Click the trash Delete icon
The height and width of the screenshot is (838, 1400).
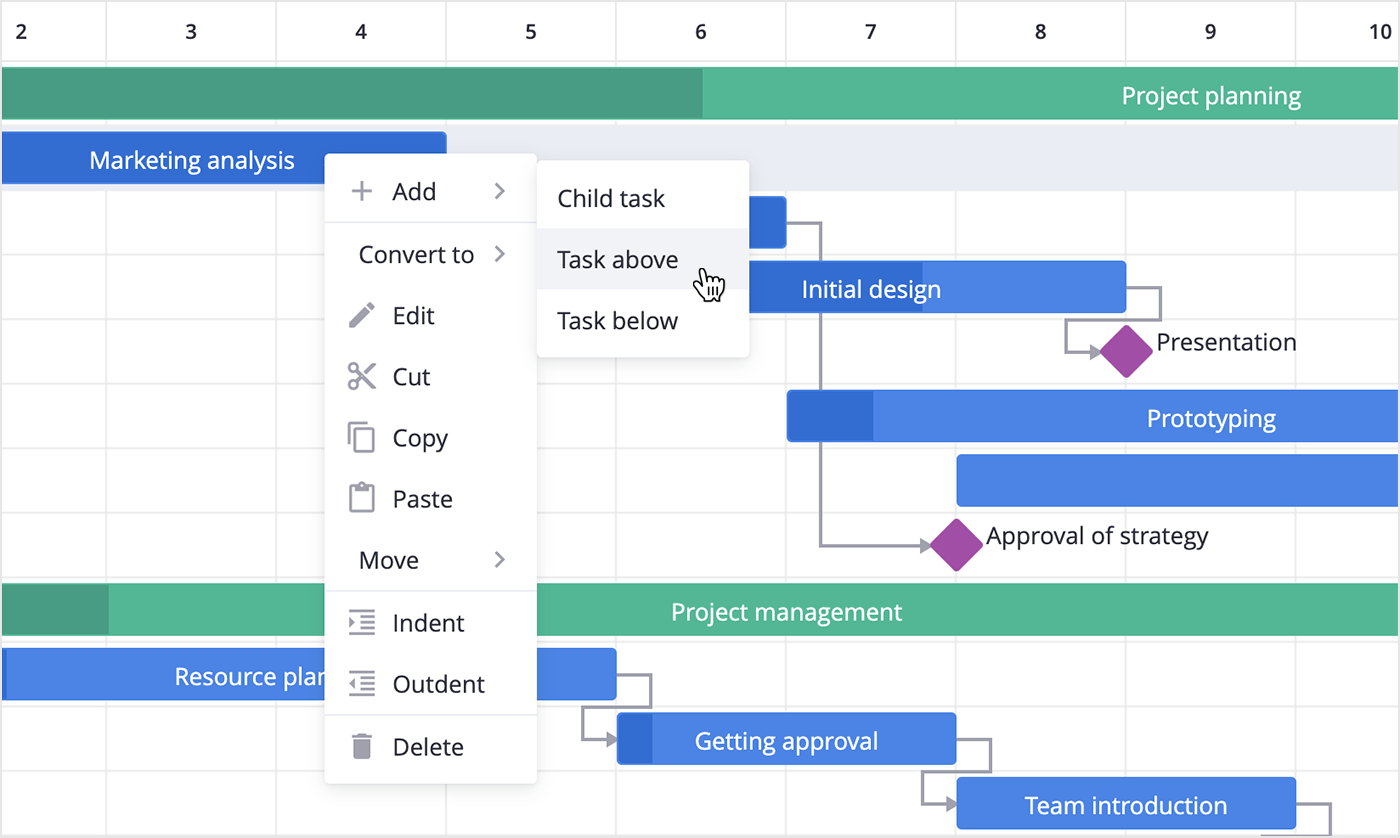361,746
